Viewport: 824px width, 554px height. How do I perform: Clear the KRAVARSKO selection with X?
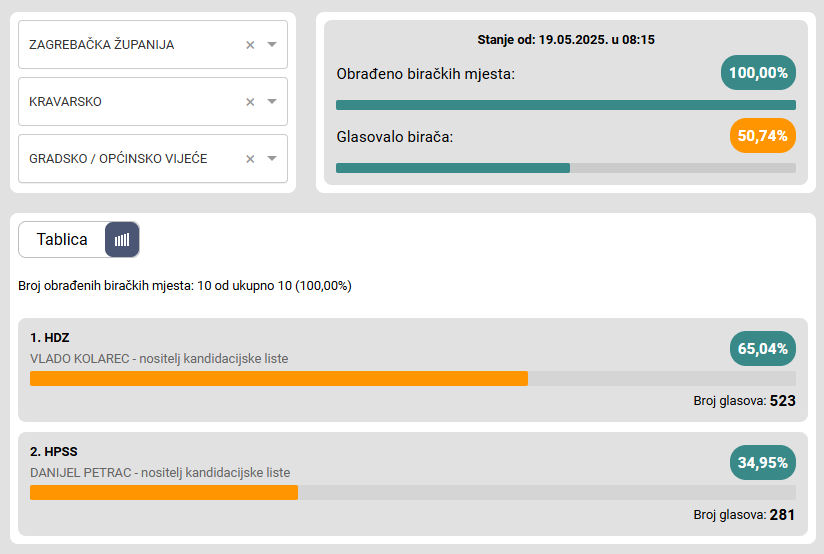click(250, 102)
